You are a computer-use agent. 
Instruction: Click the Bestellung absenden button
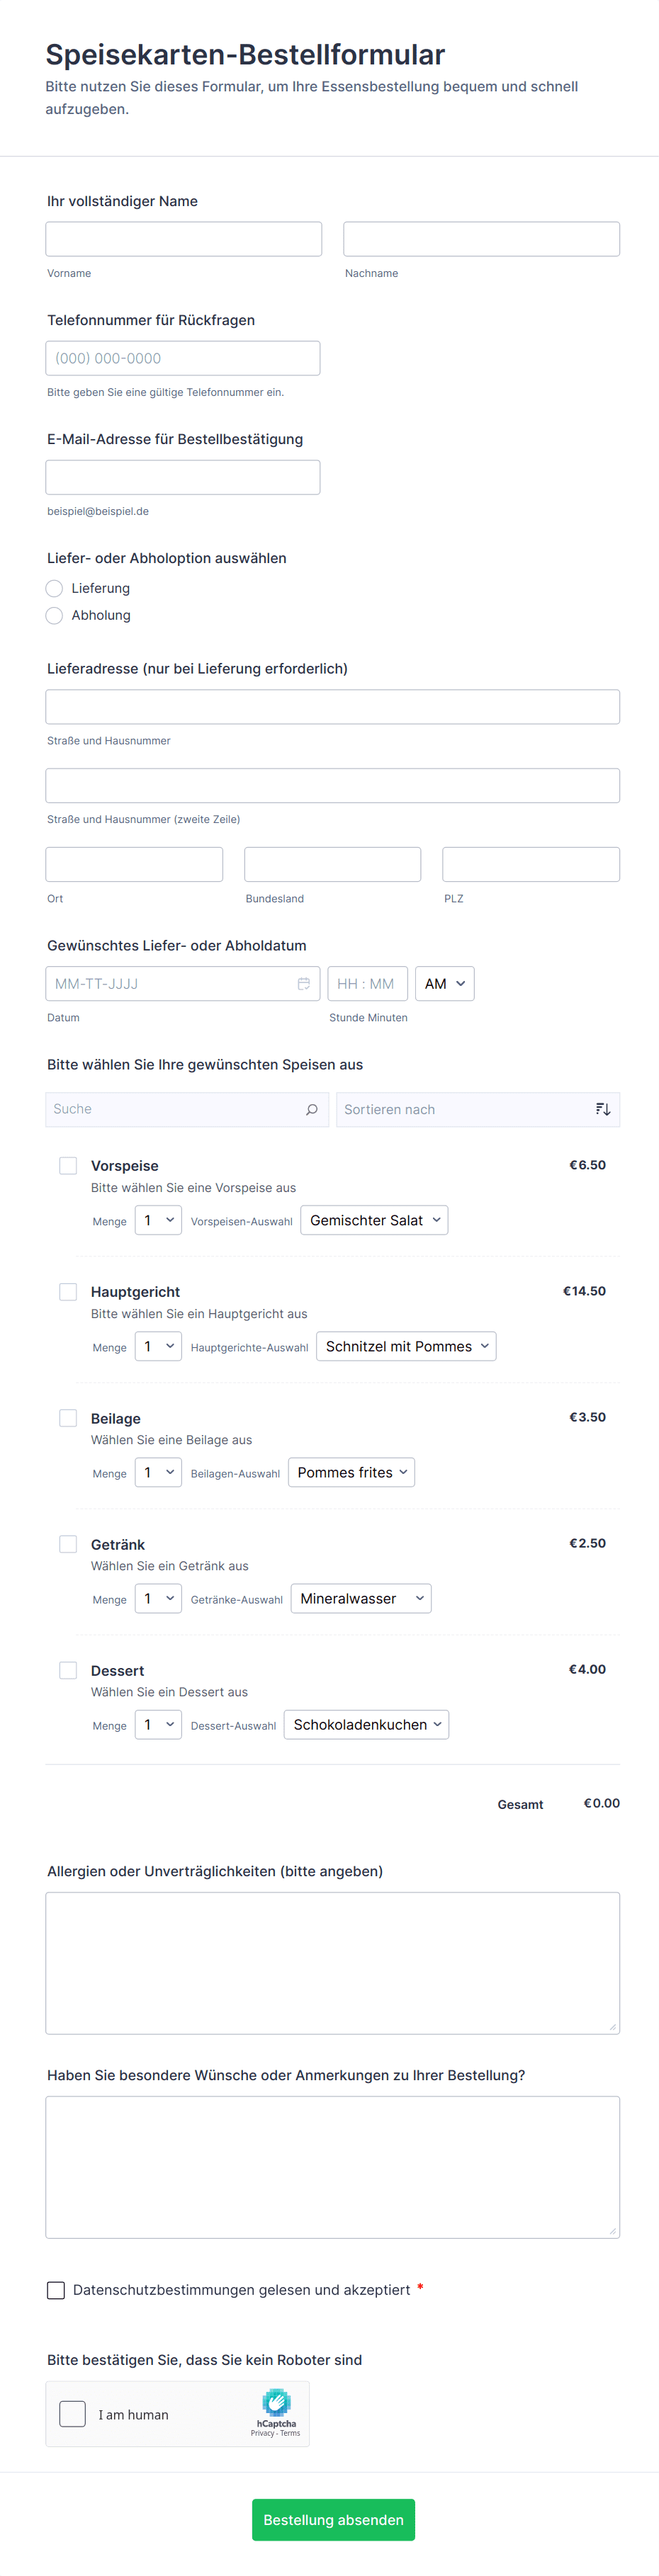tap(333, 2520)
